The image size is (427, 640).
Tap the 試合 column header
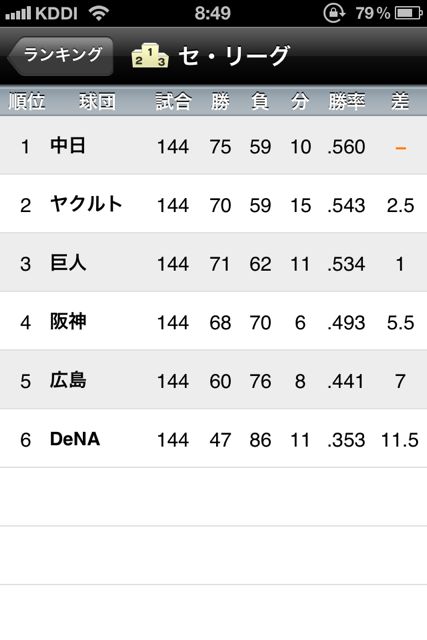173,101
